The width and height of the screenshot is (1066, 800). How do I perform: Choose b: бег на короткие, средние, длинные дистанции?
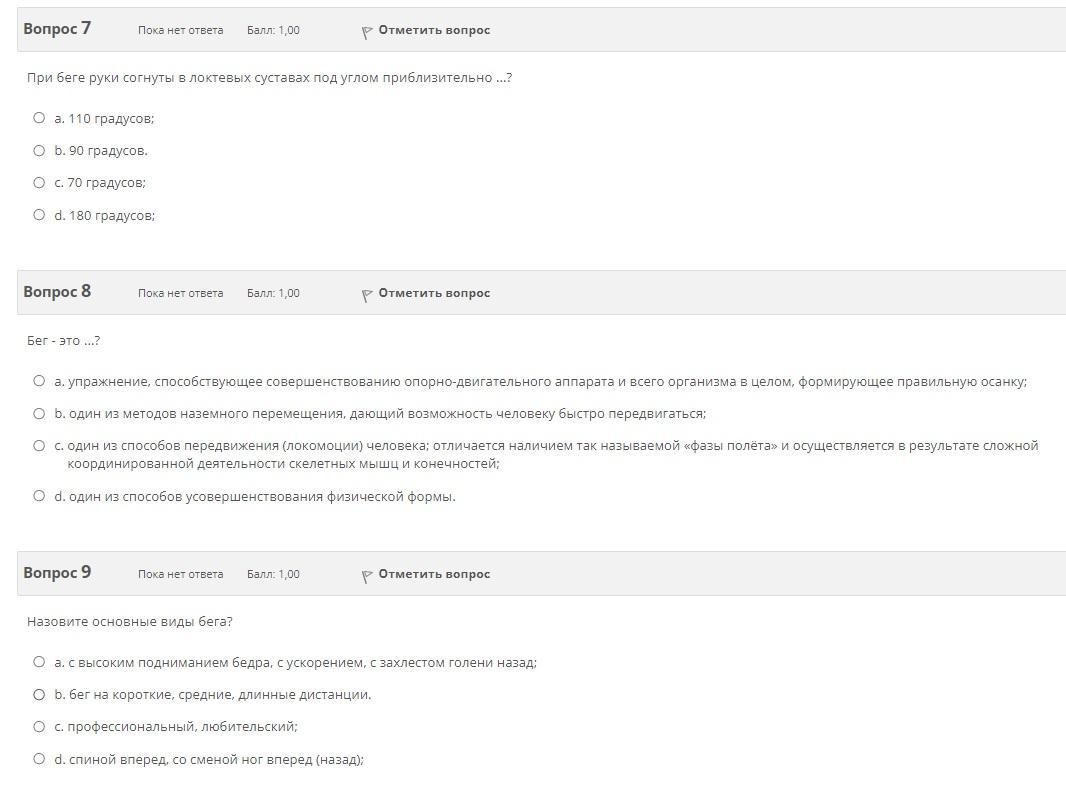pos(39,695)
